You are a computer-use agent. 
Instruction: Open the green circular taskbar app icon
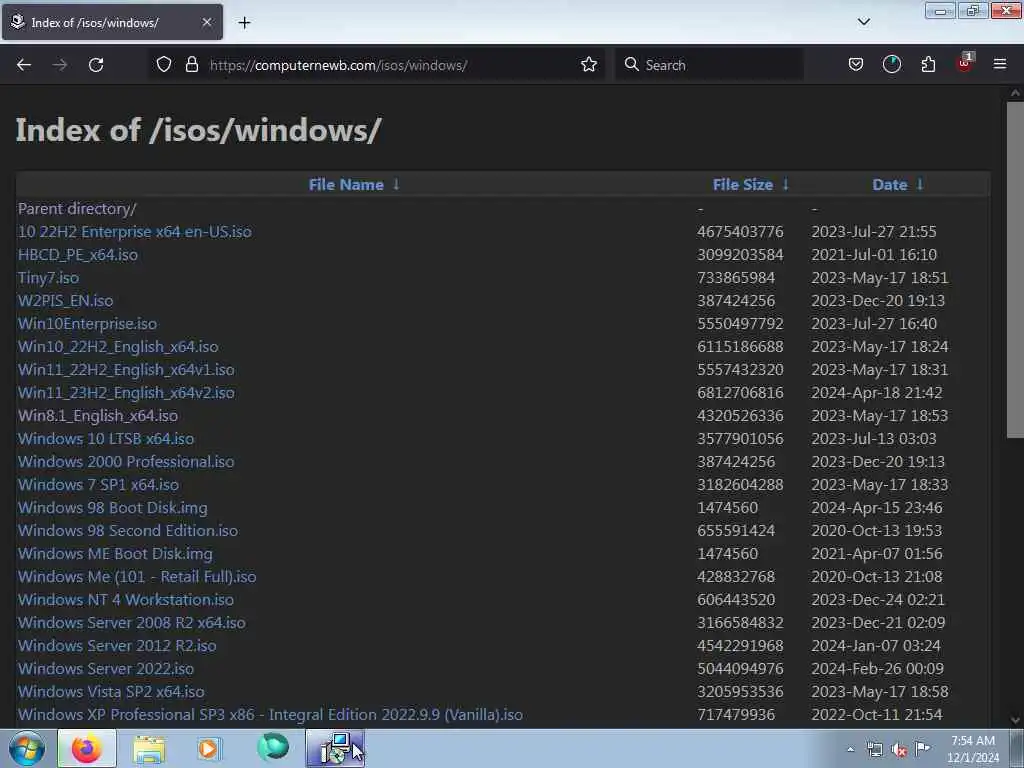(273, 746)
